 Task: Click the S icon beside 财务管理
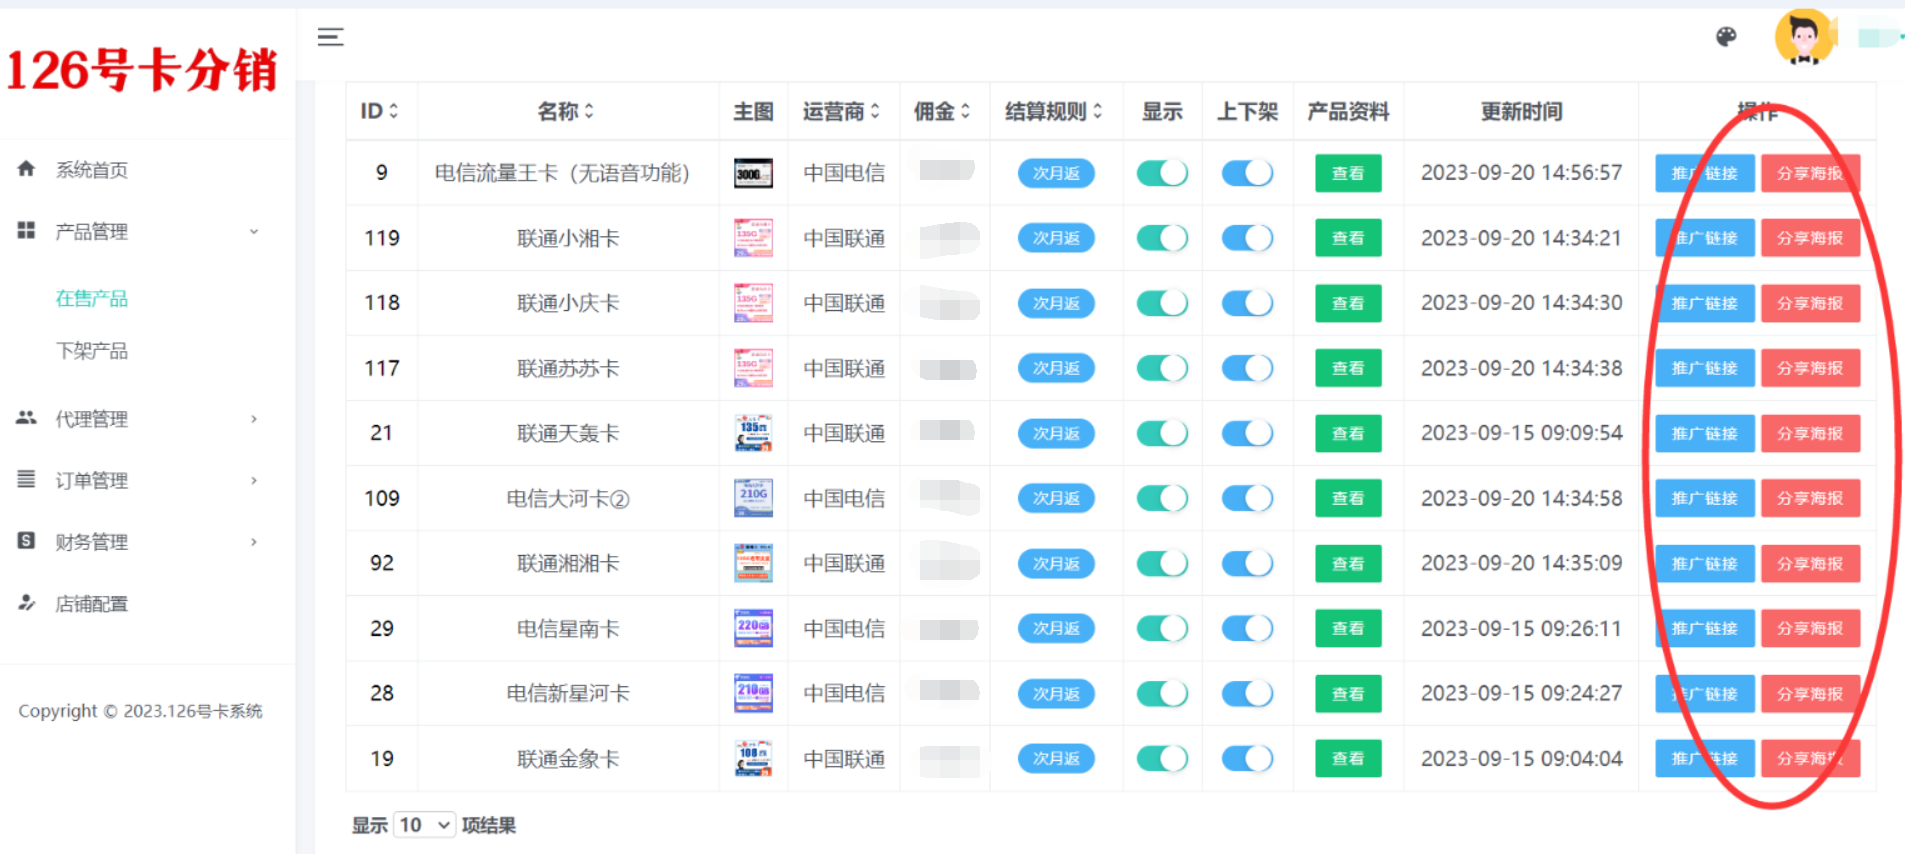click(26, 541)
